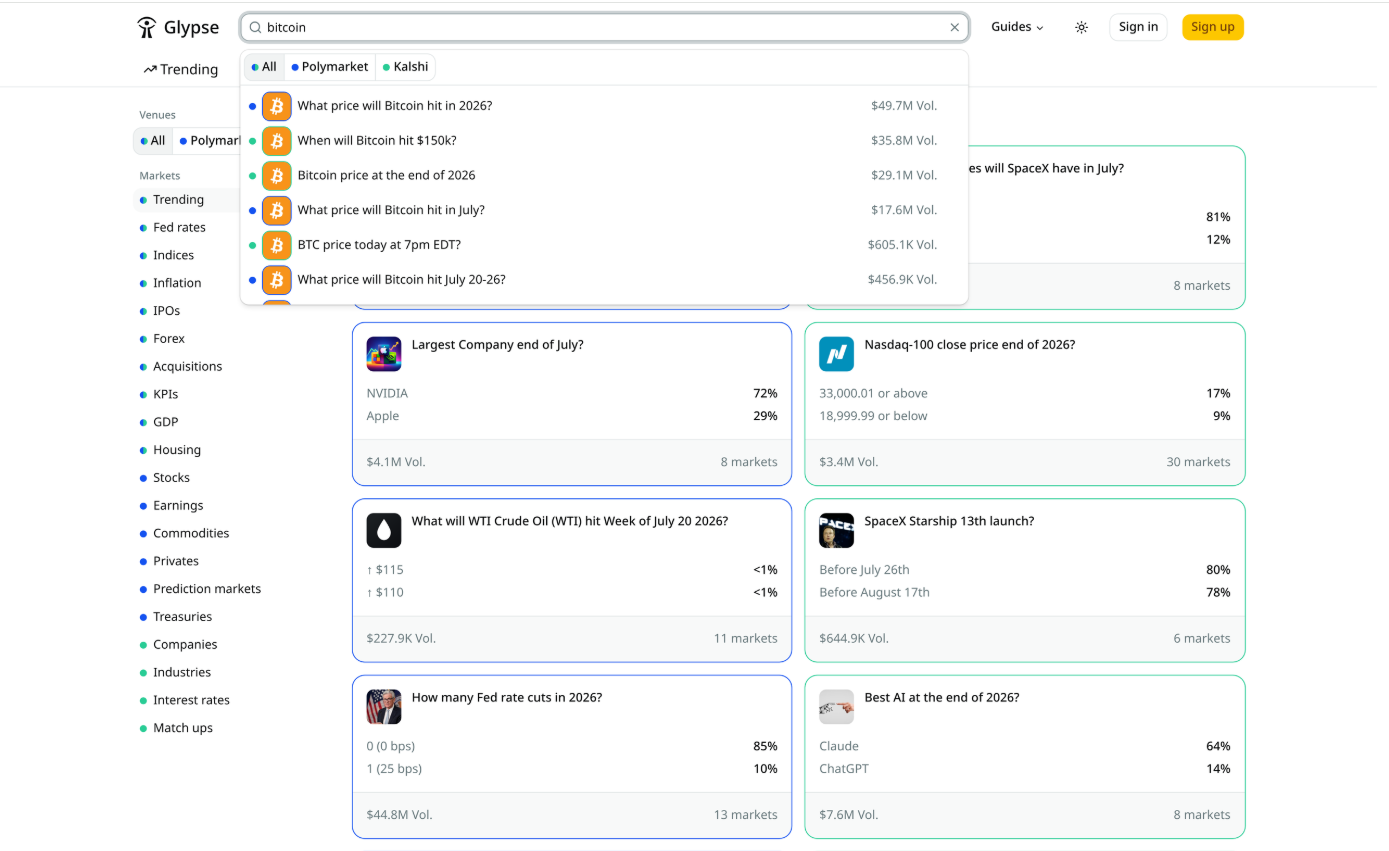Select the '18,999.99 or below' outcome
Image resolution: width=1389 pixels, height=851 pixels.
tap(1024, 416)
